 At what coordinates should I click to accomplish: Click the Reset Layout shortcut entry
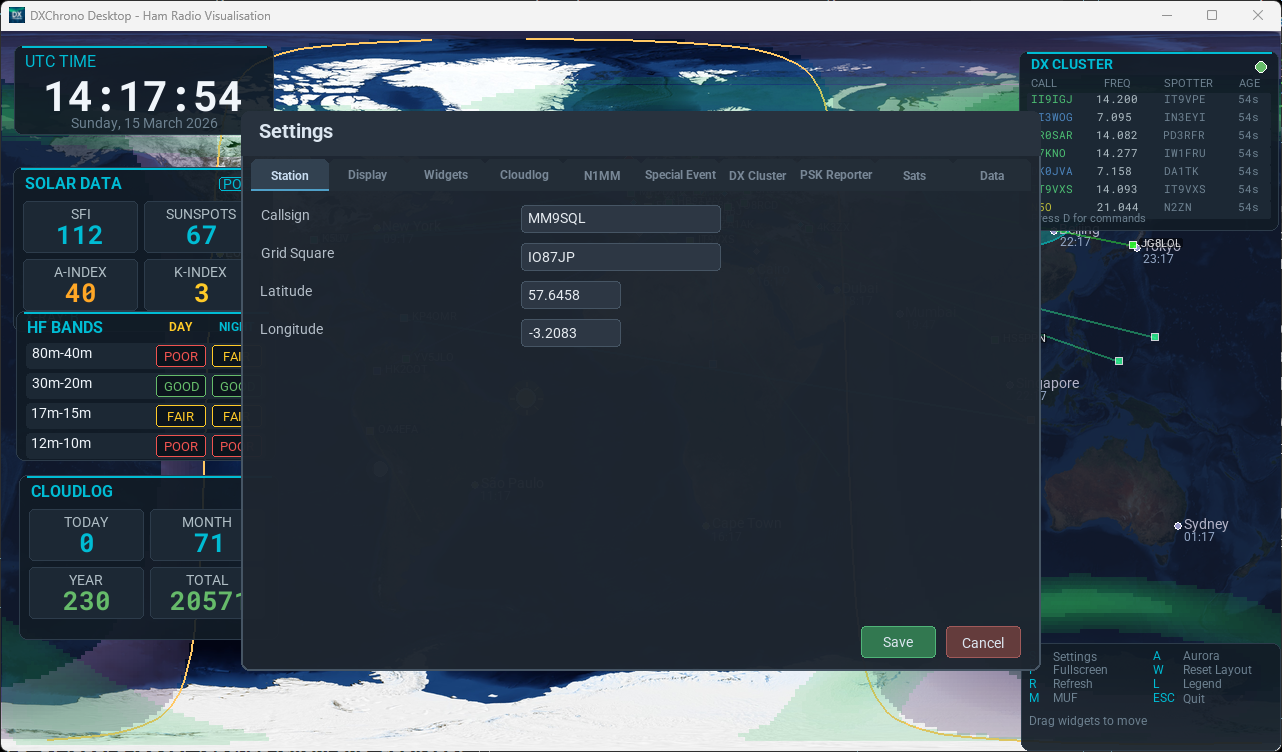(x=1203, y=670)
